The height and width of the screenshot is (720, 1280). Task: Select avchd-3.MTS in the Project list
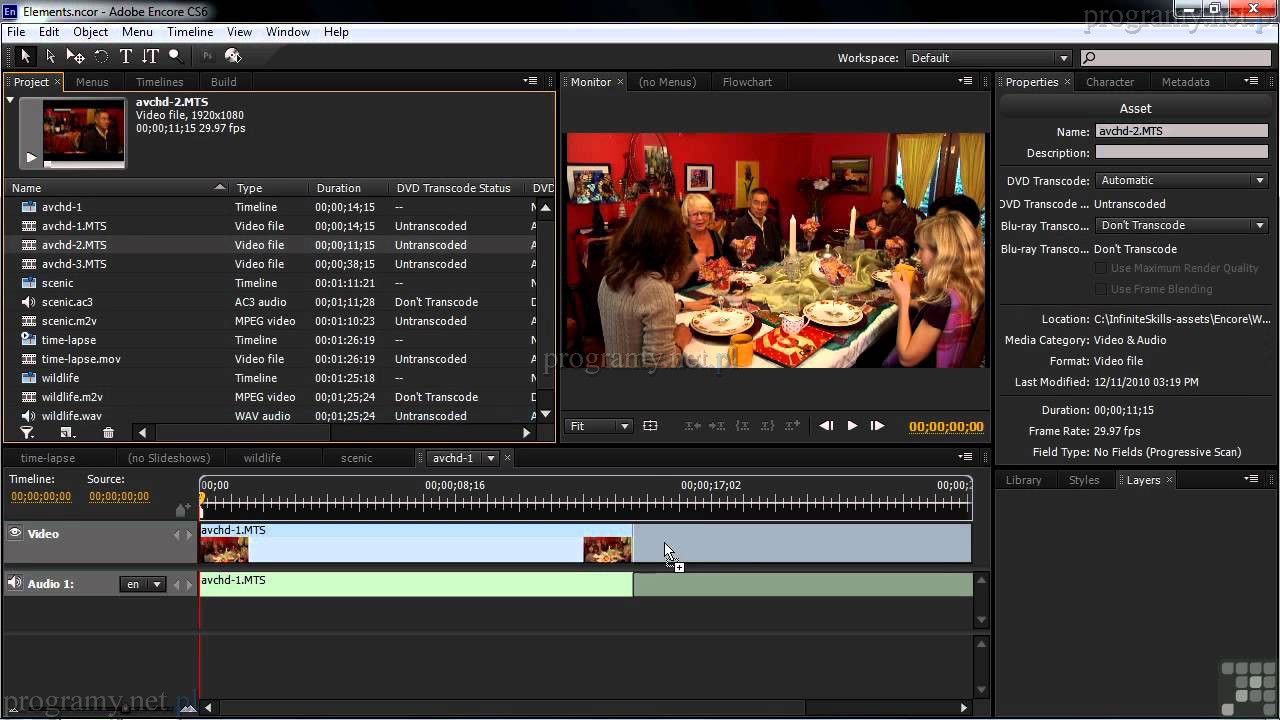[74, 264]
